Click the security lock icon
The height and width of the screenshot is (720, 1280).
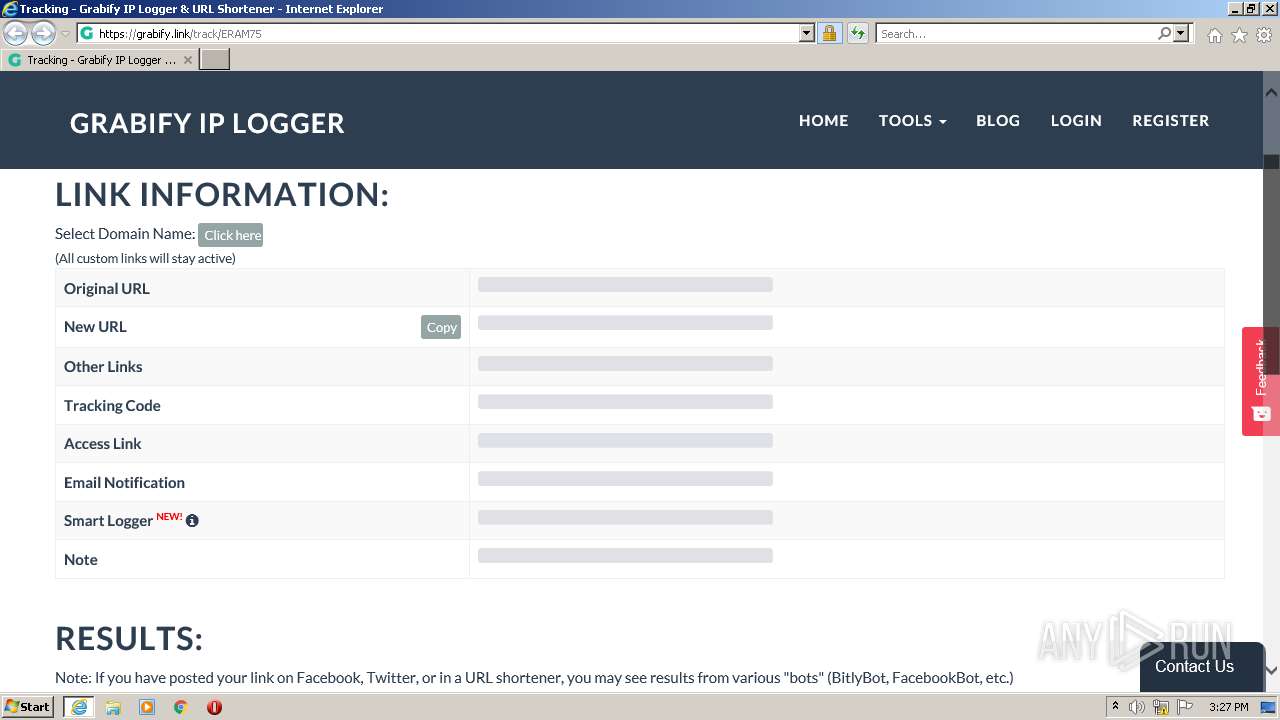(x=829, y=33)
